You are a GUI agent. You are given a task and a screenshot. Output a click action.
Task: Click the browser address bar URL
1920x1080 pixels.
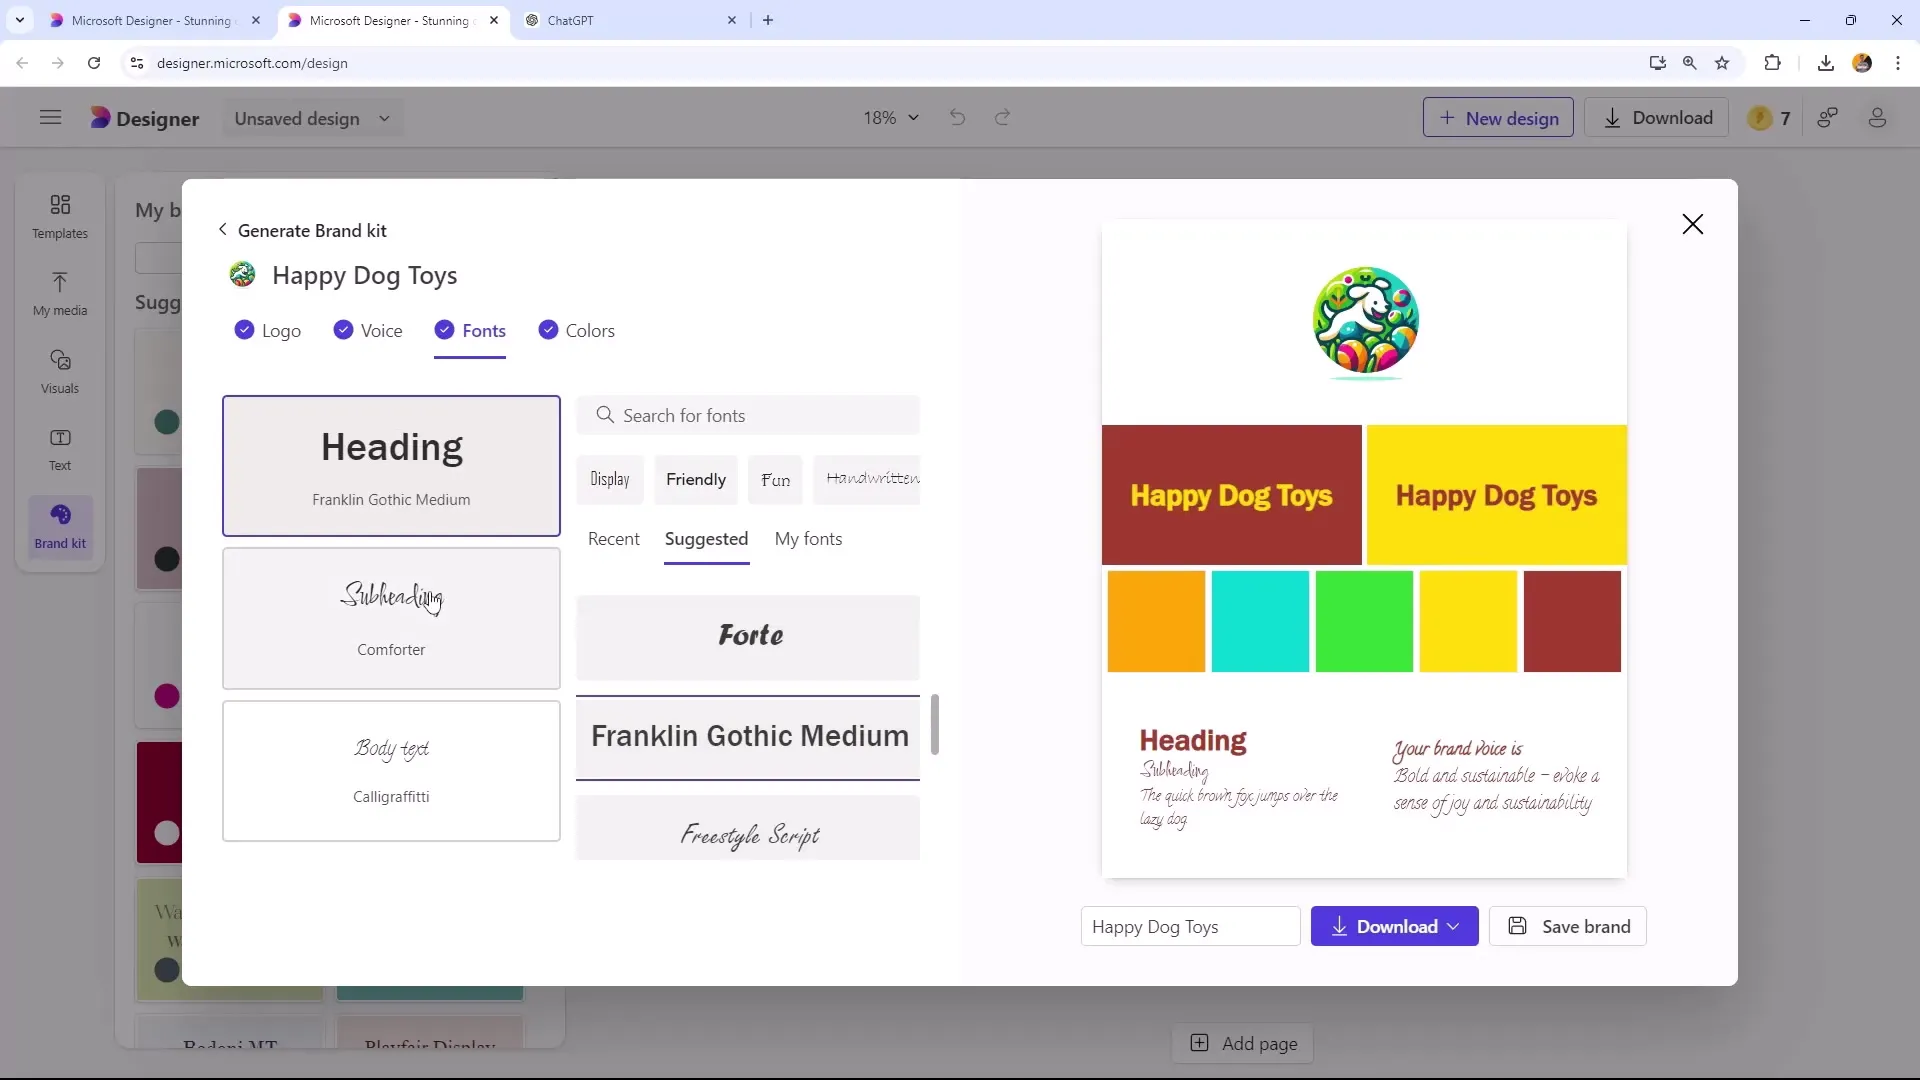coord(252,63)
